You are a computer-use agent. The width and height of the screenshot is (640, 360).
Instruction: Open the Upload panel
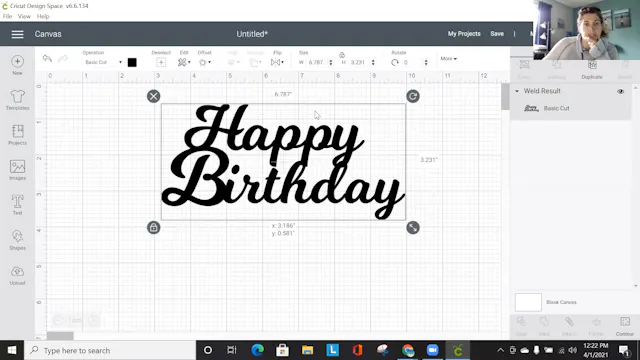(x=17, y=275)
